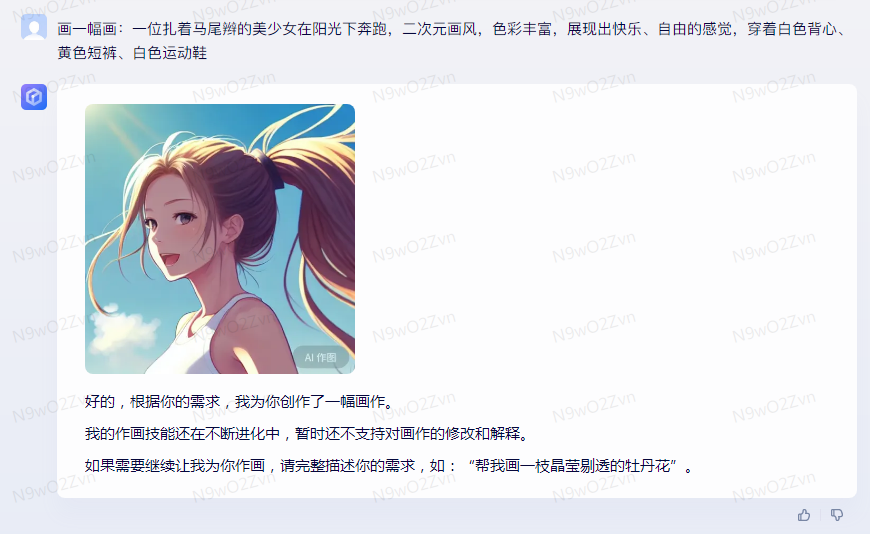Viewport: 870px width, 534px height.
Task: Click the text "如果需要继续让我为你作画"
Action: click(x=175, y=466)
